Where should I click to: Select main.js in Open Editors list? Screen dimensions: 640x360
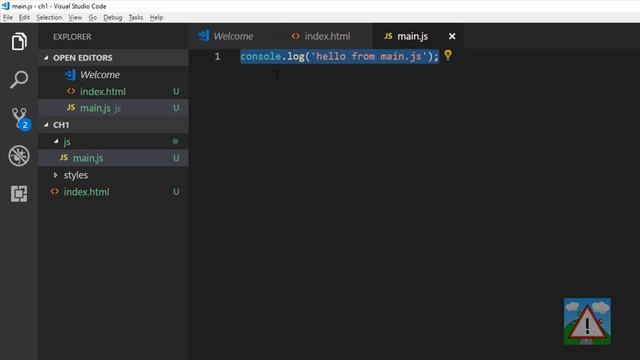(113, 108)
